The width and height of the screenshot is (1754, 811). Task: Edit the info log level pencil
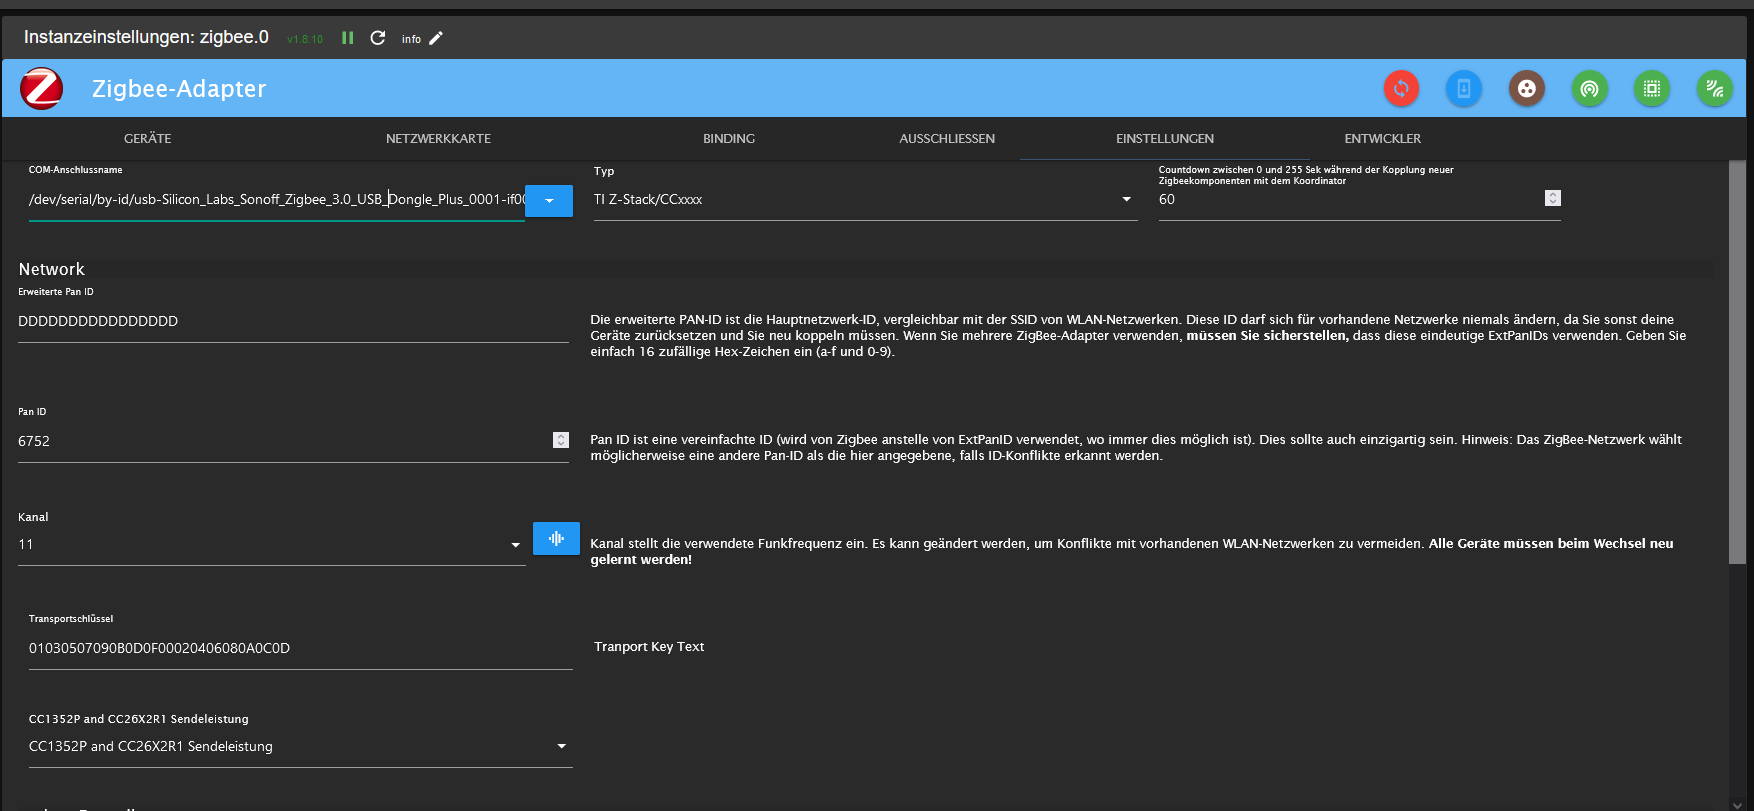click(436, 38)
